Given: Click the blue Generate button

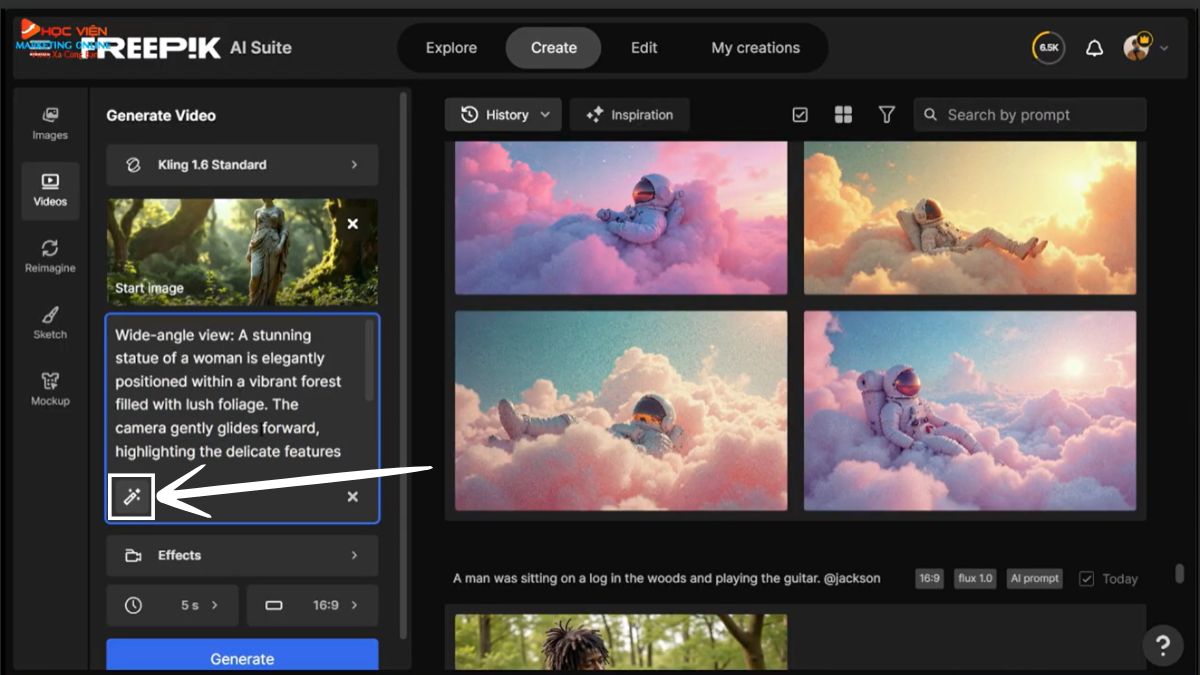Looking at the screenshot, I should tap(242, 654).
